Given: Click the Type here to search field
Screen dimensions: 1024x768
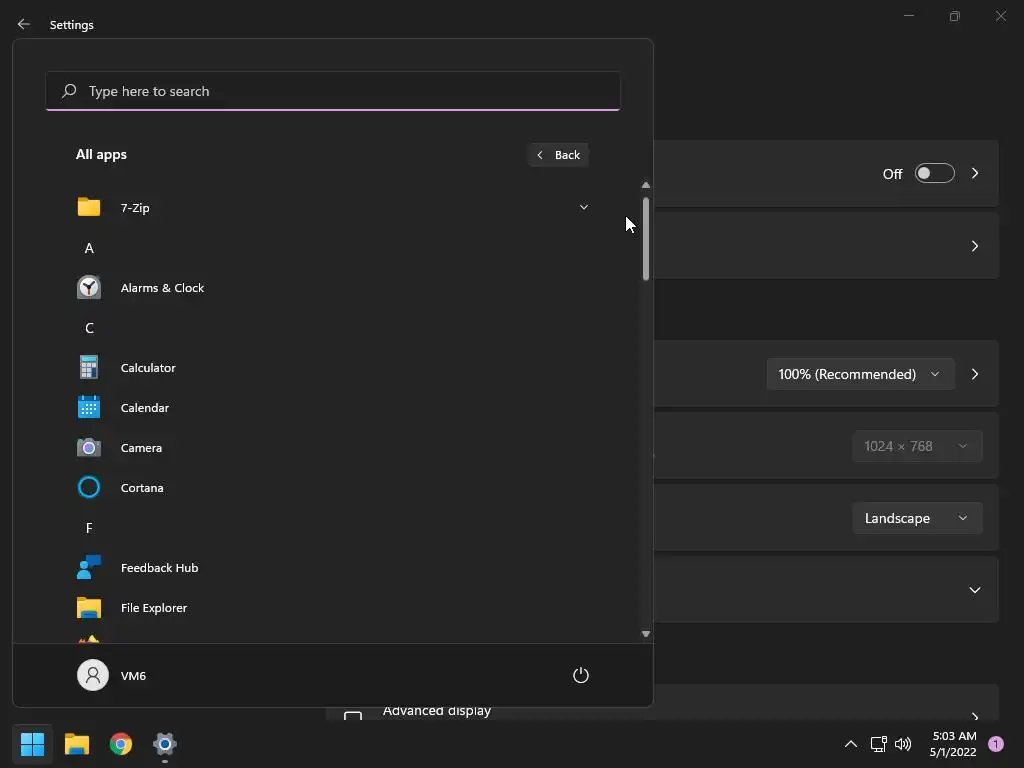Looking at the screenshot, I should [x=333, y=91].
